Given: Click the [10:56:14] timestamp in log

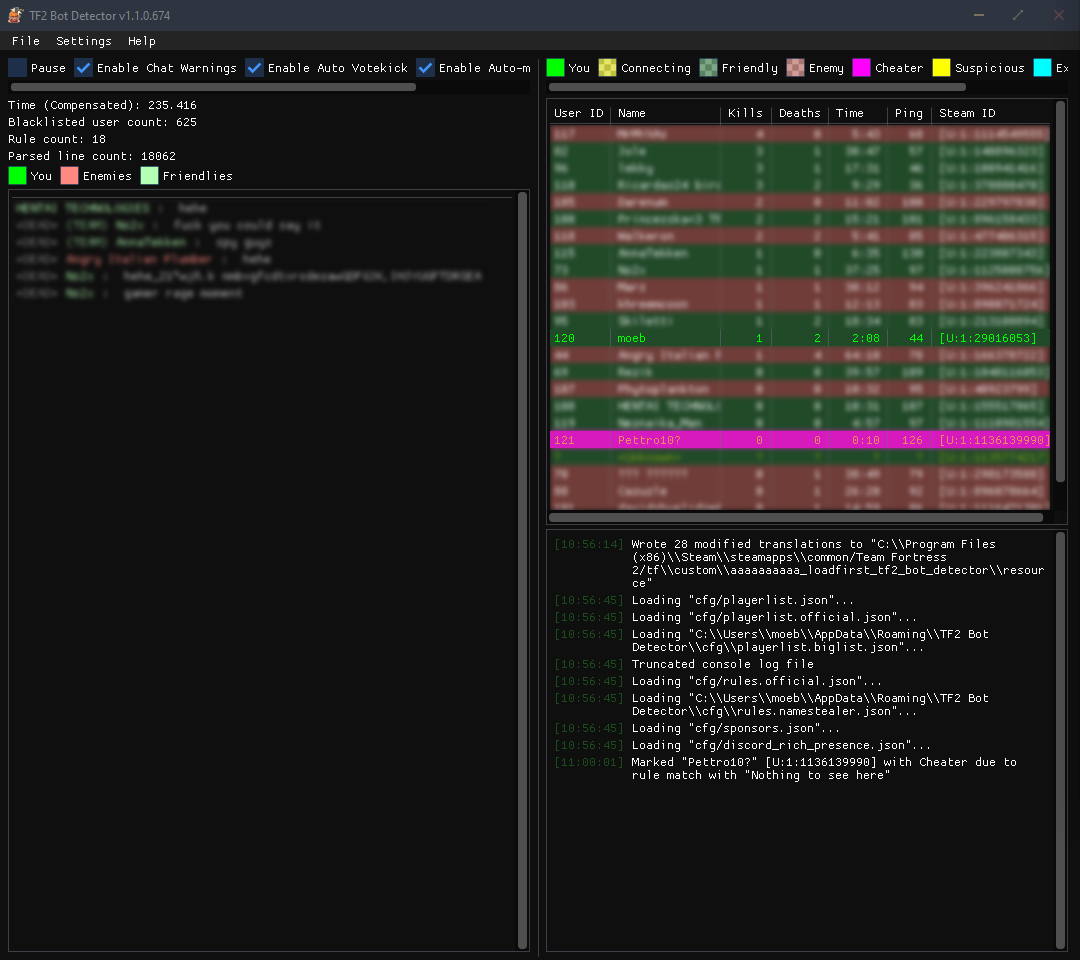Looking at the screenshot, I should tap(588, 544).
